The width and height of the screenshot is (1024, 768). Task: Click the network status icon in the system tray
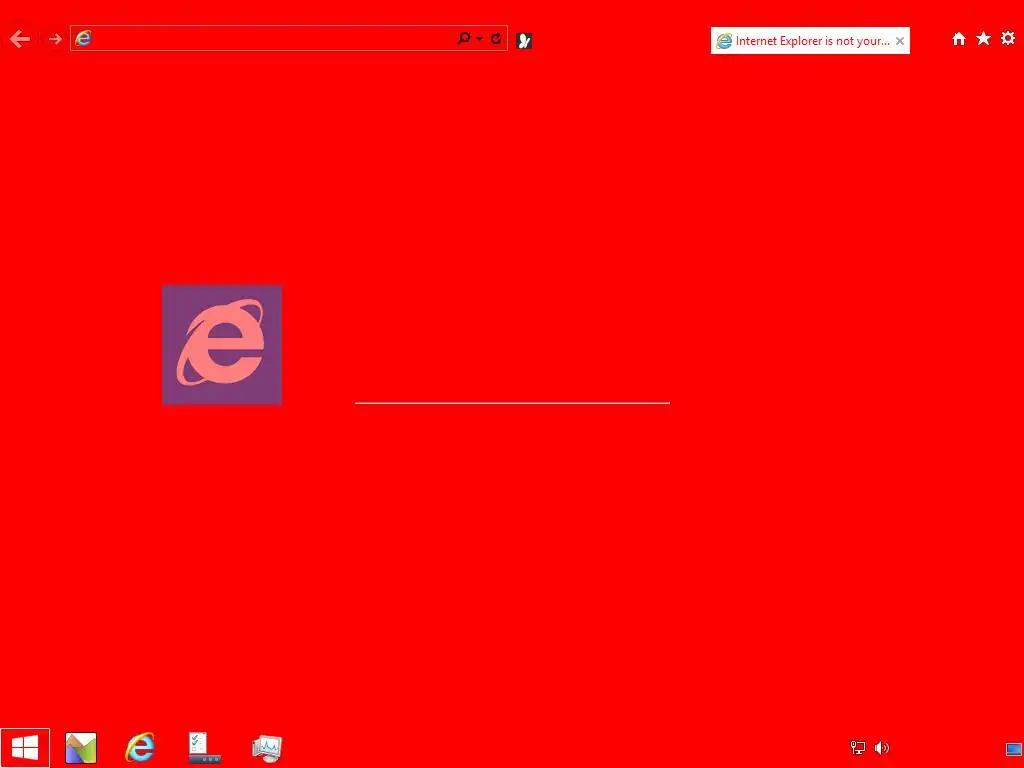tap(857, 748)
